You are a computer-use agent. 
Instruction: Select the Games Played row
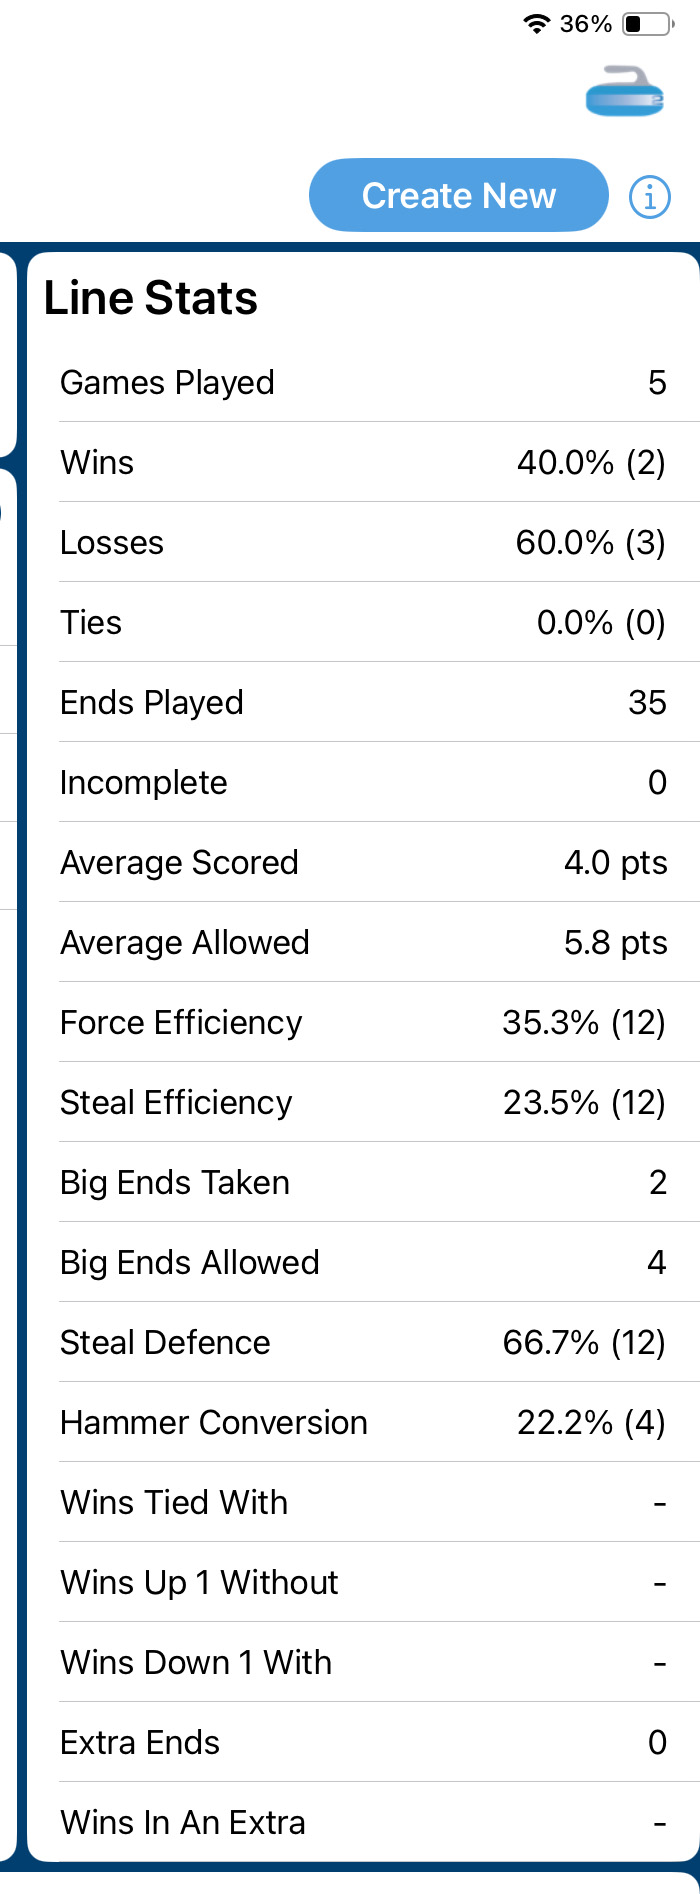tap(363, 382)
